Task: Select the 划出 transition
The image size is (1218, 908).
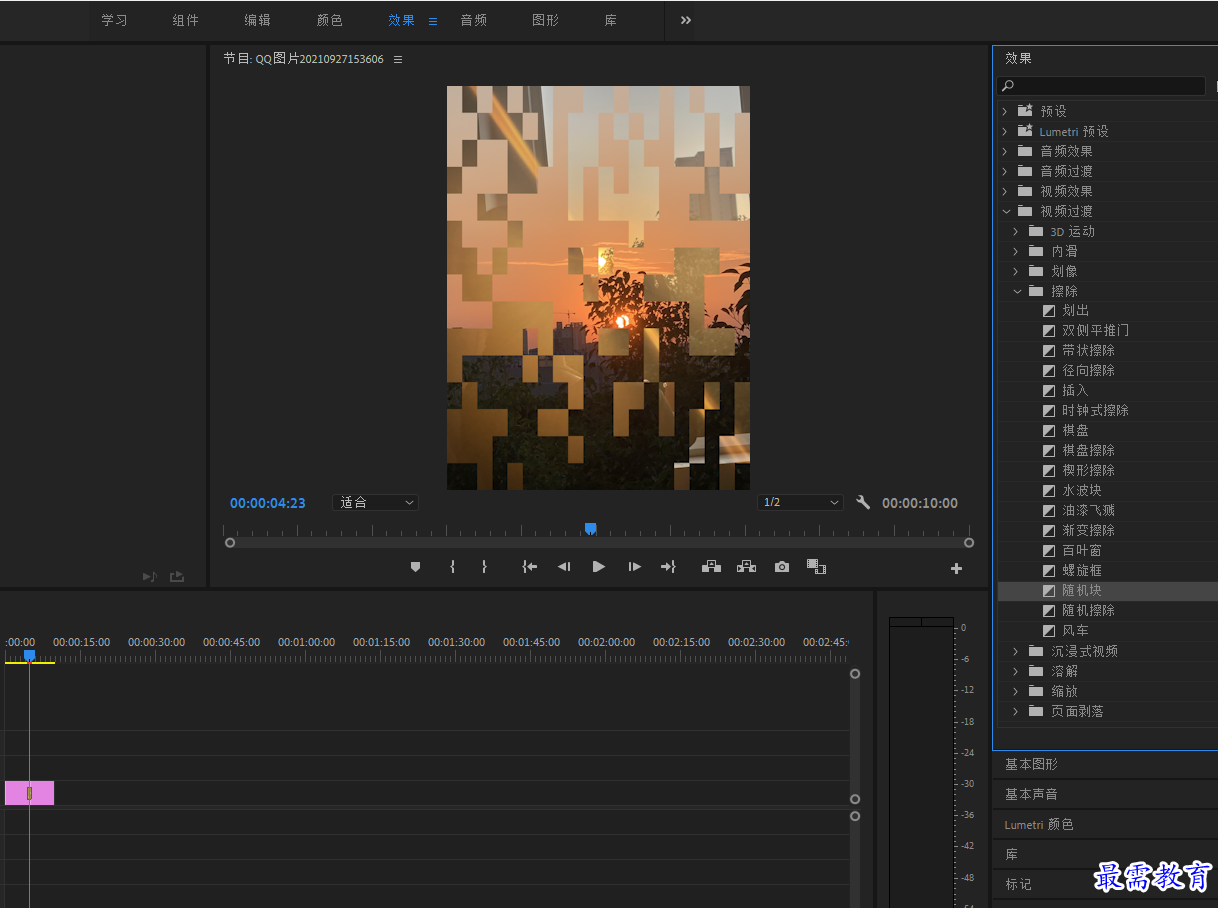Action: coord(1076,311)
